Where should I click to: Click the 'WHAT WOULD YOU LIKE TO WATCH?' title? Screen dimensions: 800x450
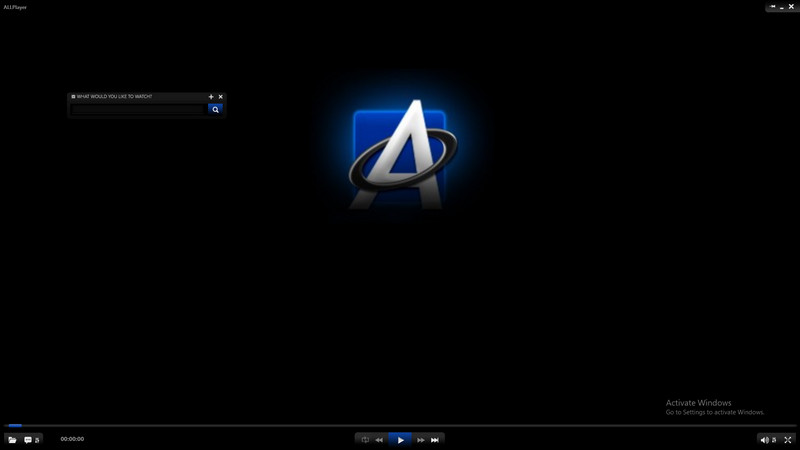coord(114,96)
